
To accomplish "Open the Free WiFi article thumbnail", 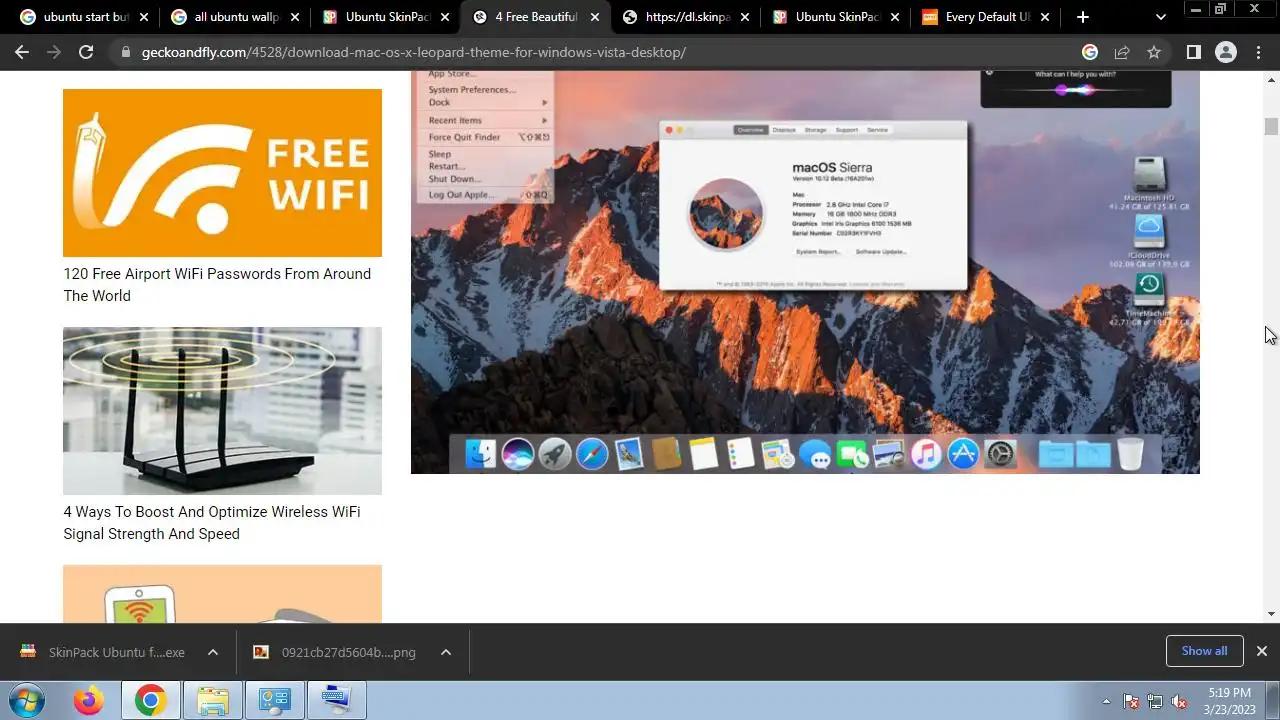I will (x=222, y=173).
